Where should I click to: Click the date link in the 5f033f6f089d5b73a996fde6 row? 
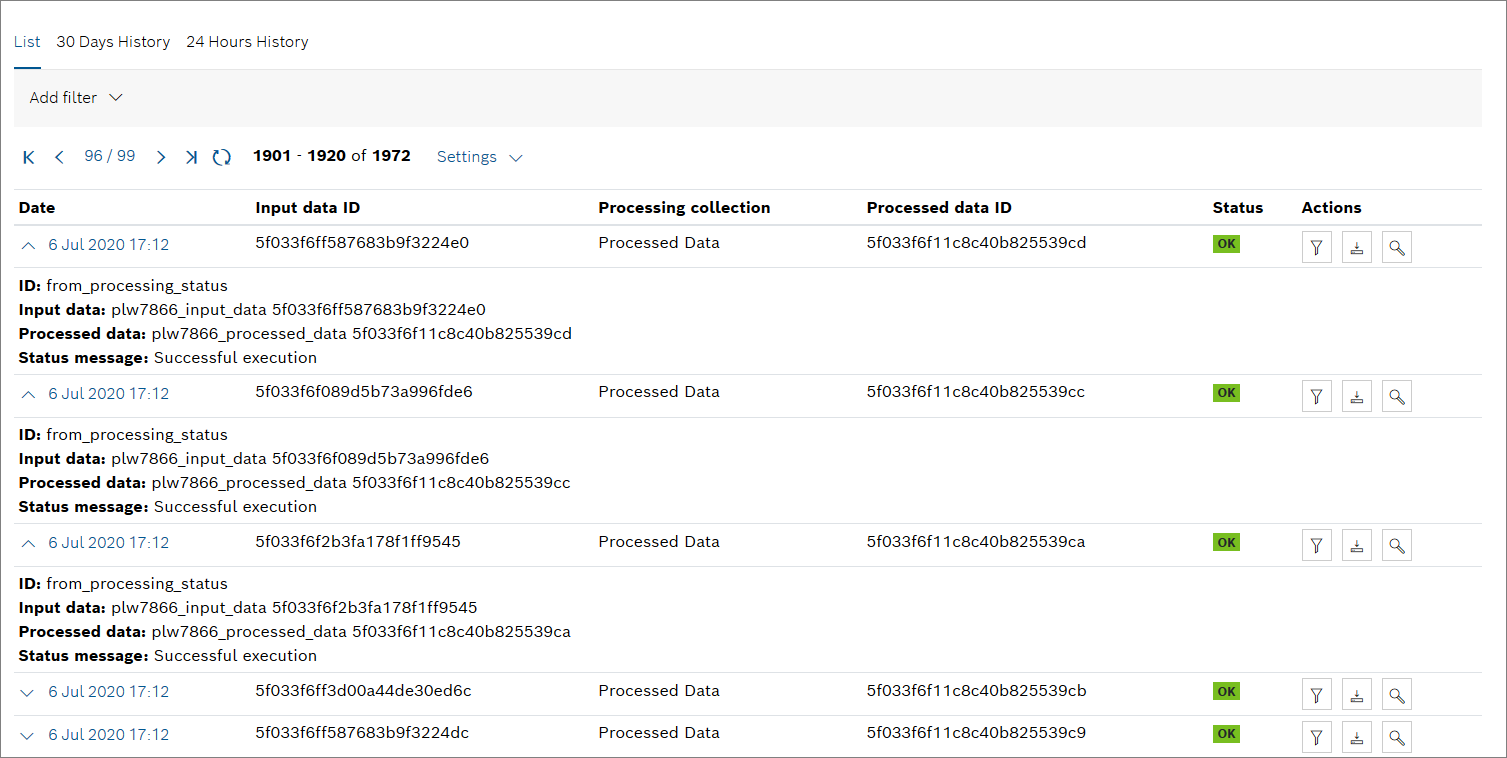[x=108, y=394]
